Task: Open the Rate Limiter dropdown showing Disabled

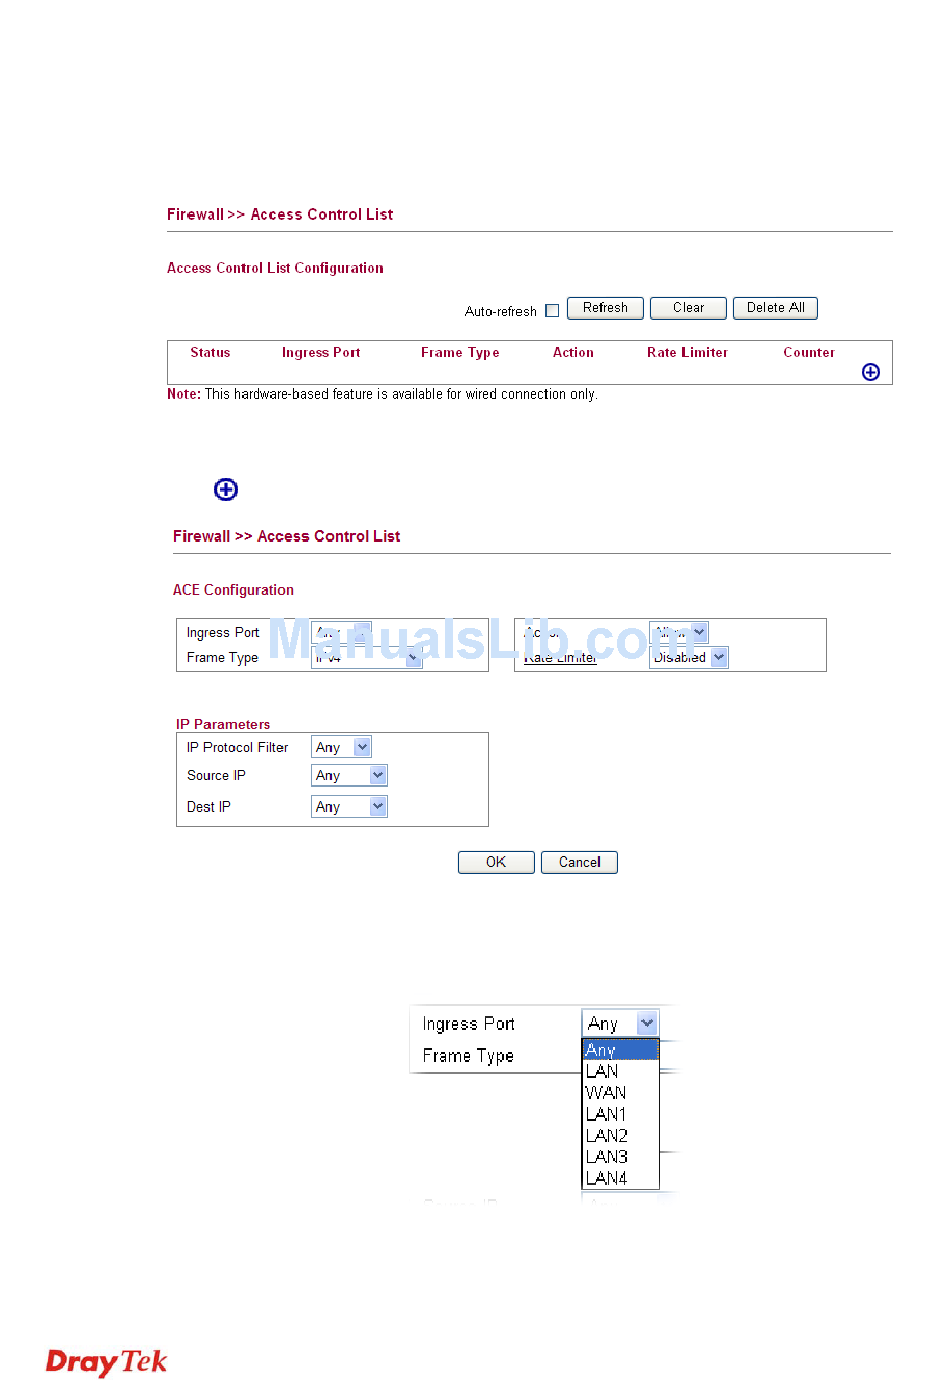Action: point(688,657)
